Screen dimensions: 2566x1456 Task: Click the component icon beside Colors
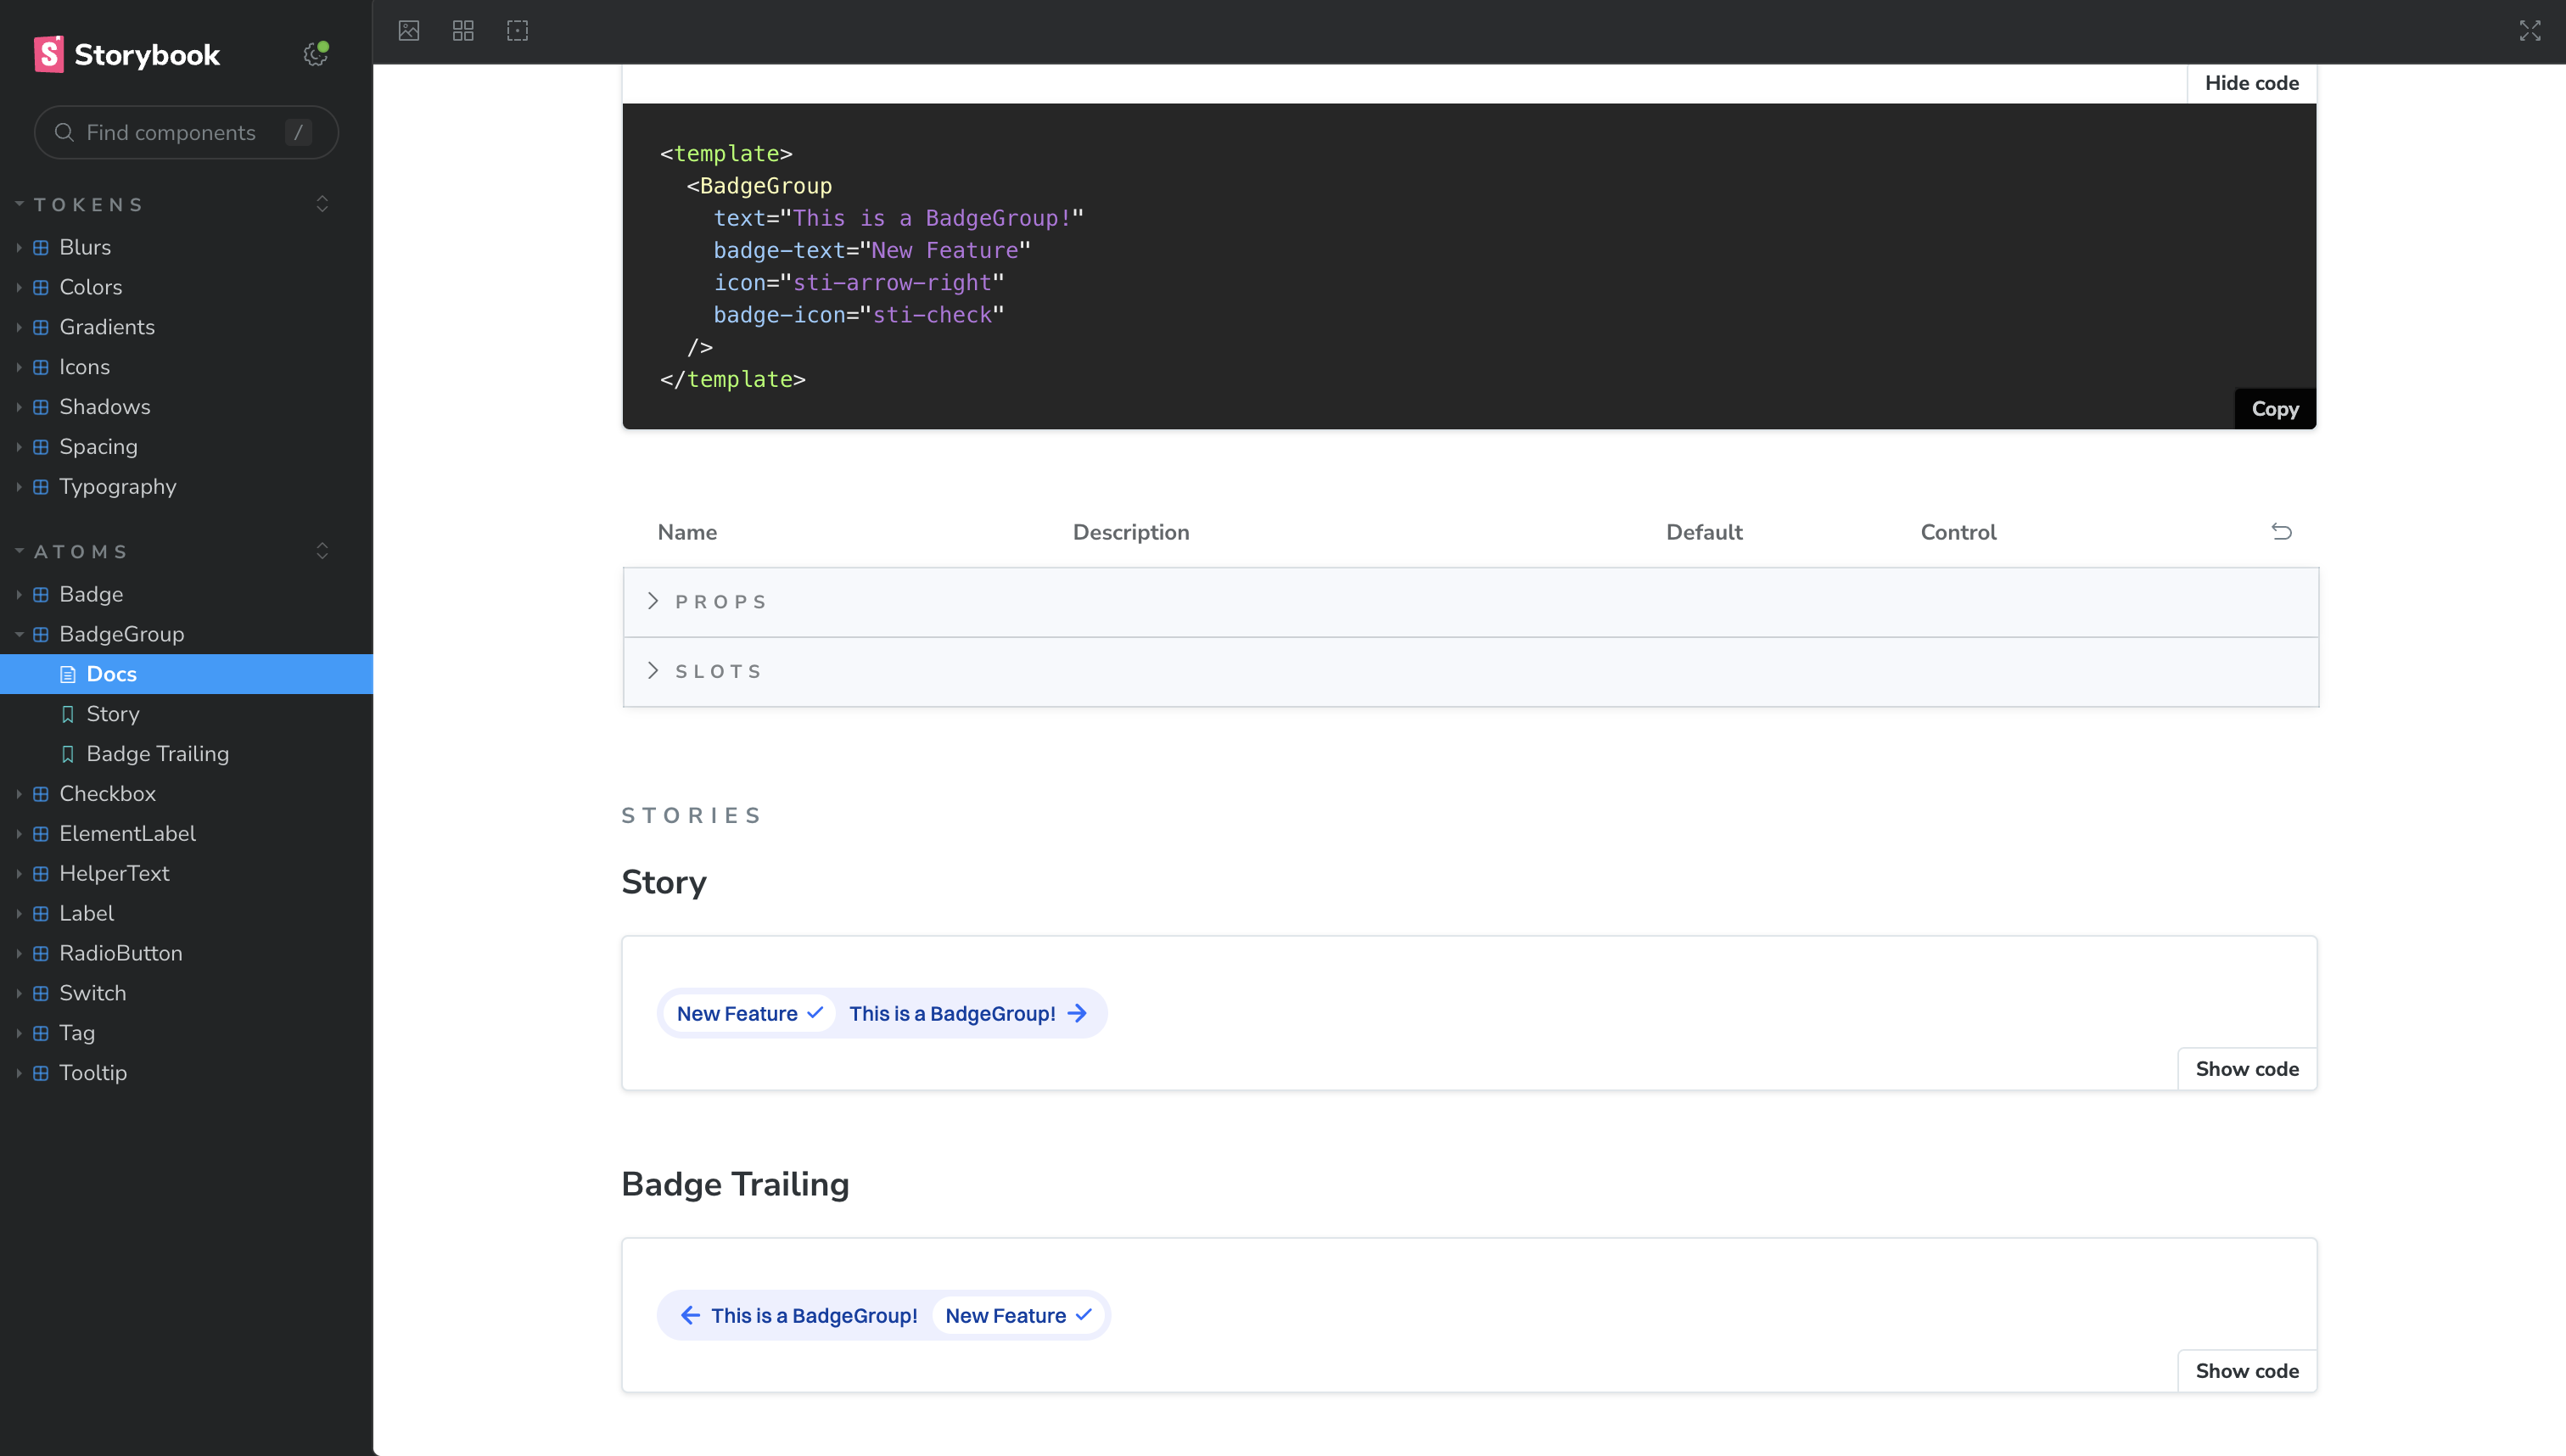[x=41, y=287]
